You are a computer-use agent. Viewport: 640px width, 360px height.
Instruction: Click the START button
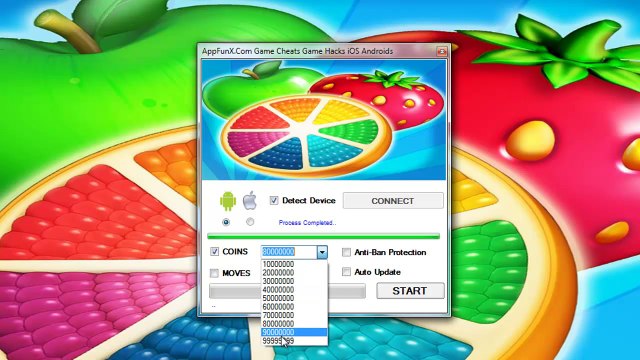pyautogui.click(x=410, y=291)
